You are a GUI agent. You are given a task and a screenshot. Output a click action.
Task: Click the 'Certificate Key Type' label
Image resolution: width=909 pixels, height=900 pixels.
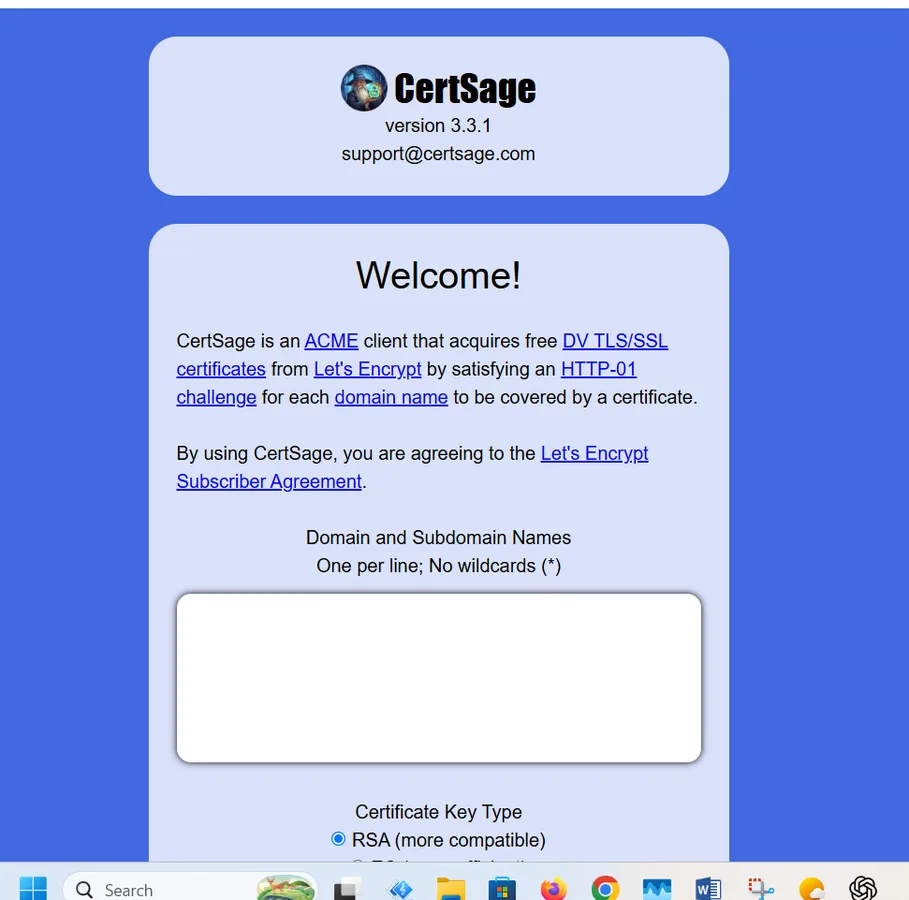coord(438,812)
